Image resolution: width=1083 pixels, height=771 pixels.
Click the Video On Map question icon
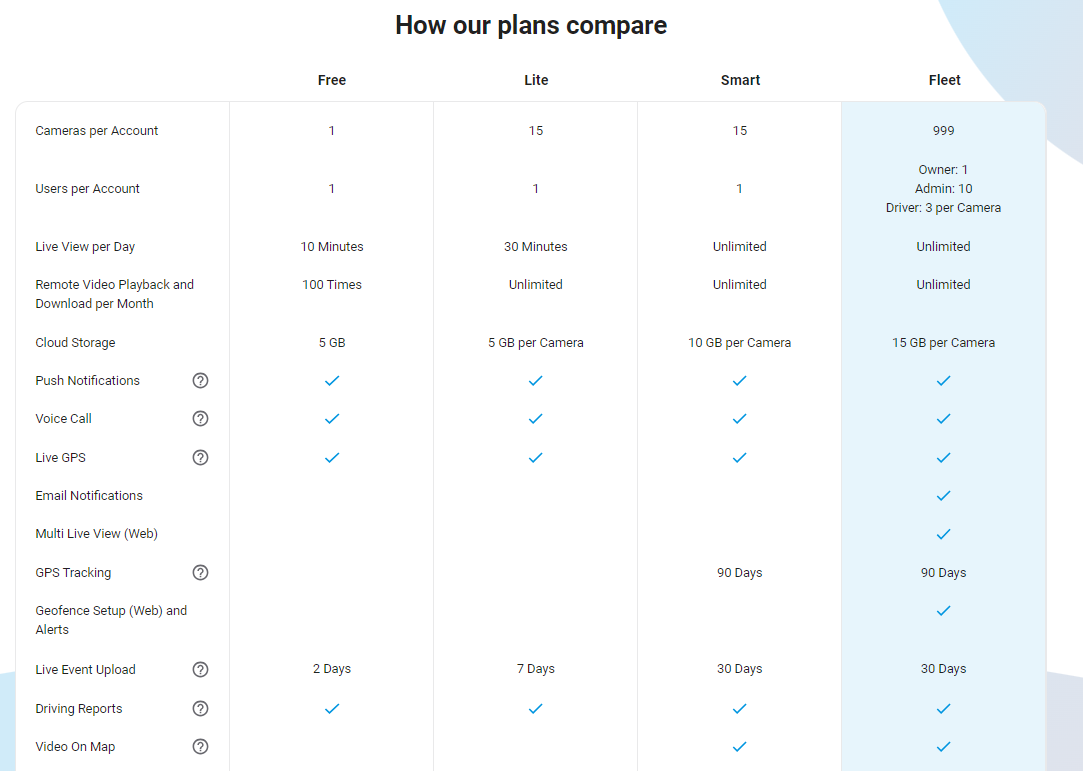pyautogui.click(x=200, y=747)
